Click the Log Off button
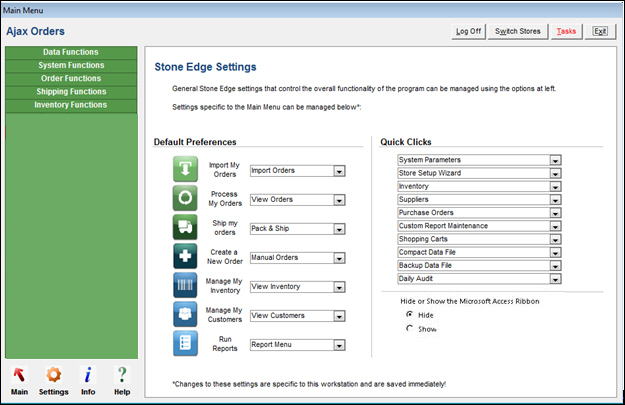The width and height of the screenshot is (625, 405). click(468, 31)
